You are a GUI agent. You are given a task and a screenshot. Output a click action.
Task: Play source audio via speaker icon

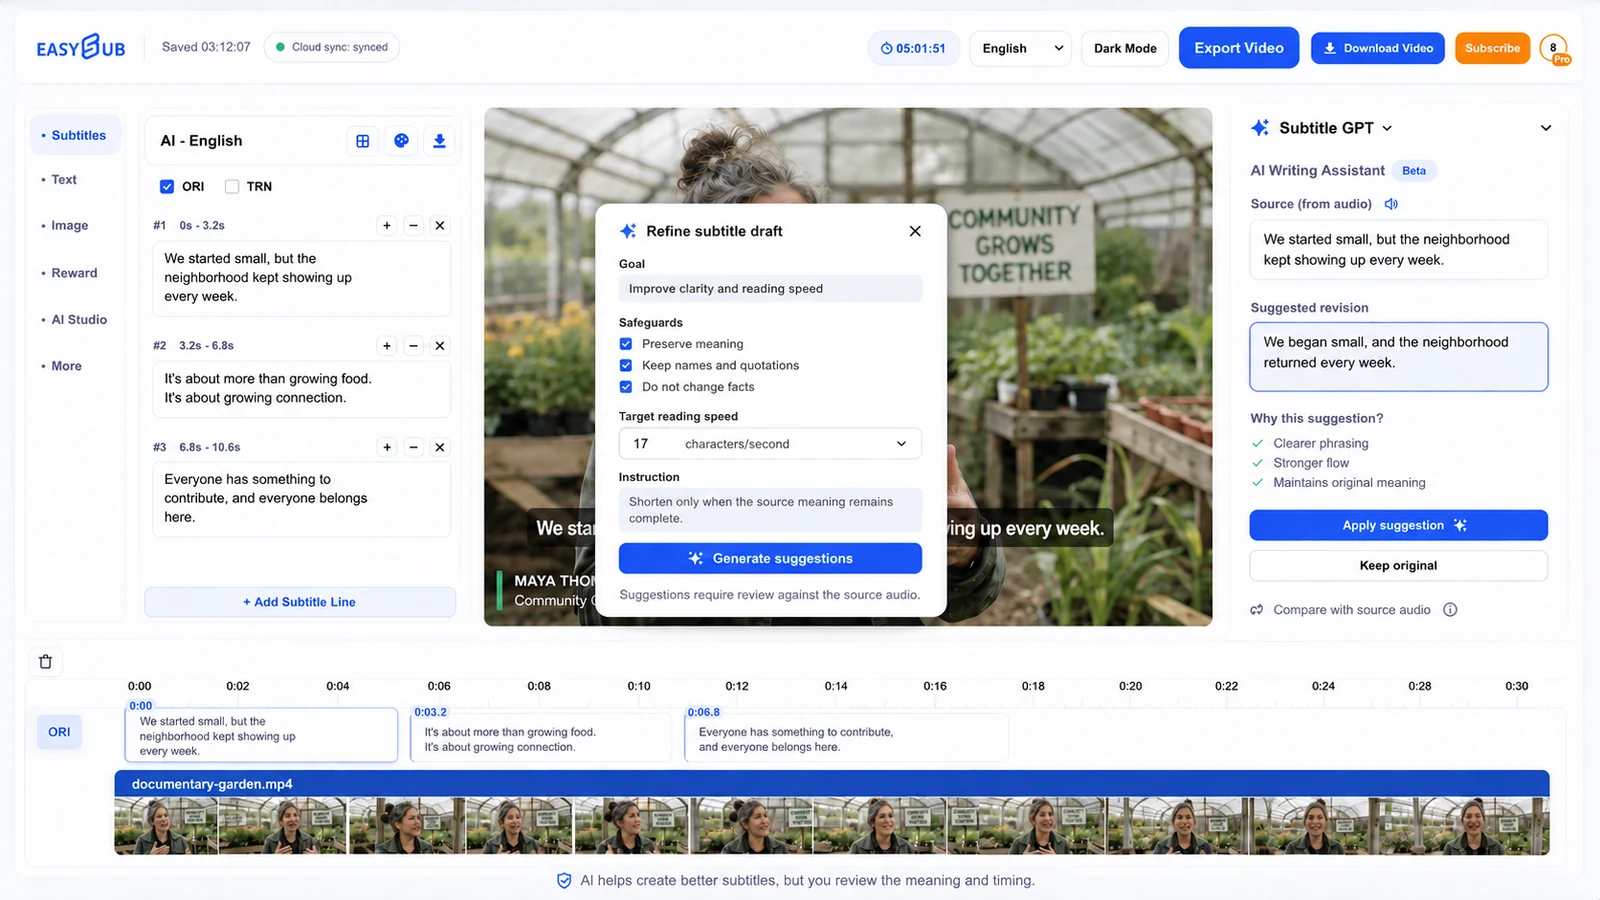point(1391,204)
